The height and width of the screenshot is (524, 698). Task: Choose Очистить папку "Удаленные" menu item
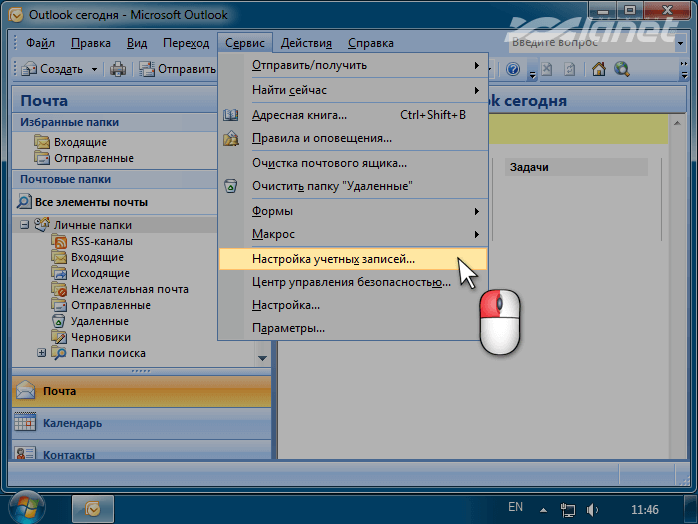coord(332,186)
